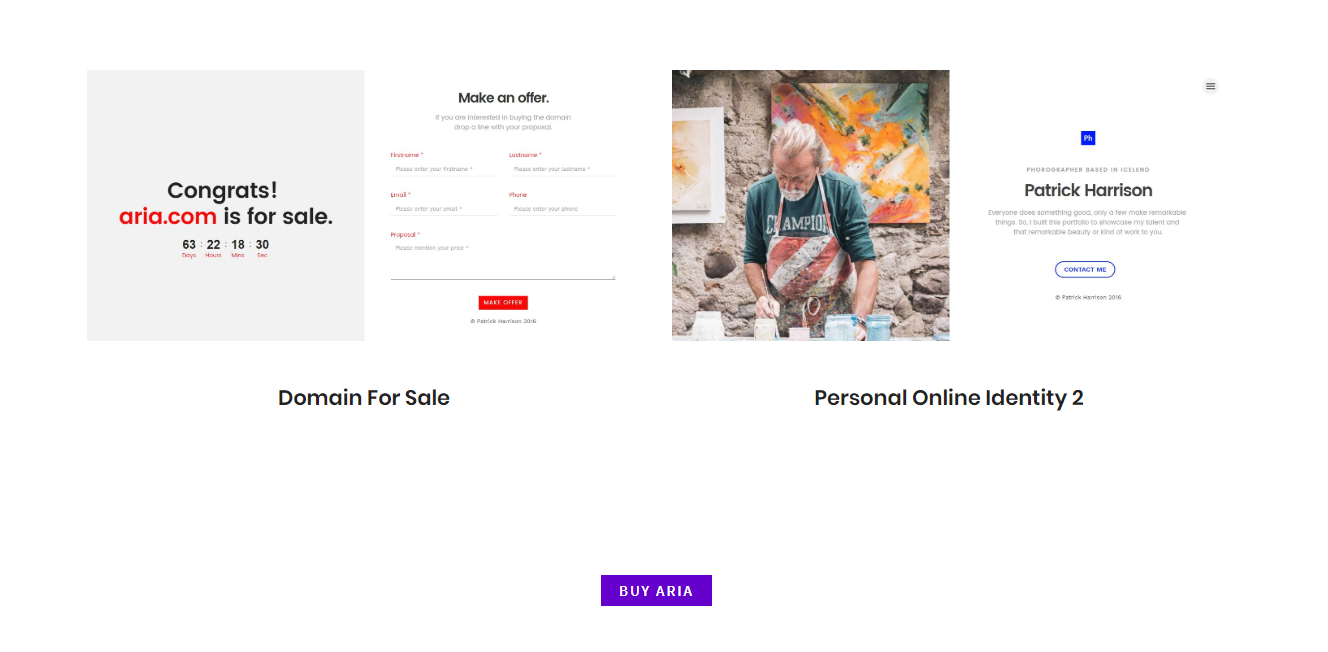Click the Phone input field

pos(561,209)
